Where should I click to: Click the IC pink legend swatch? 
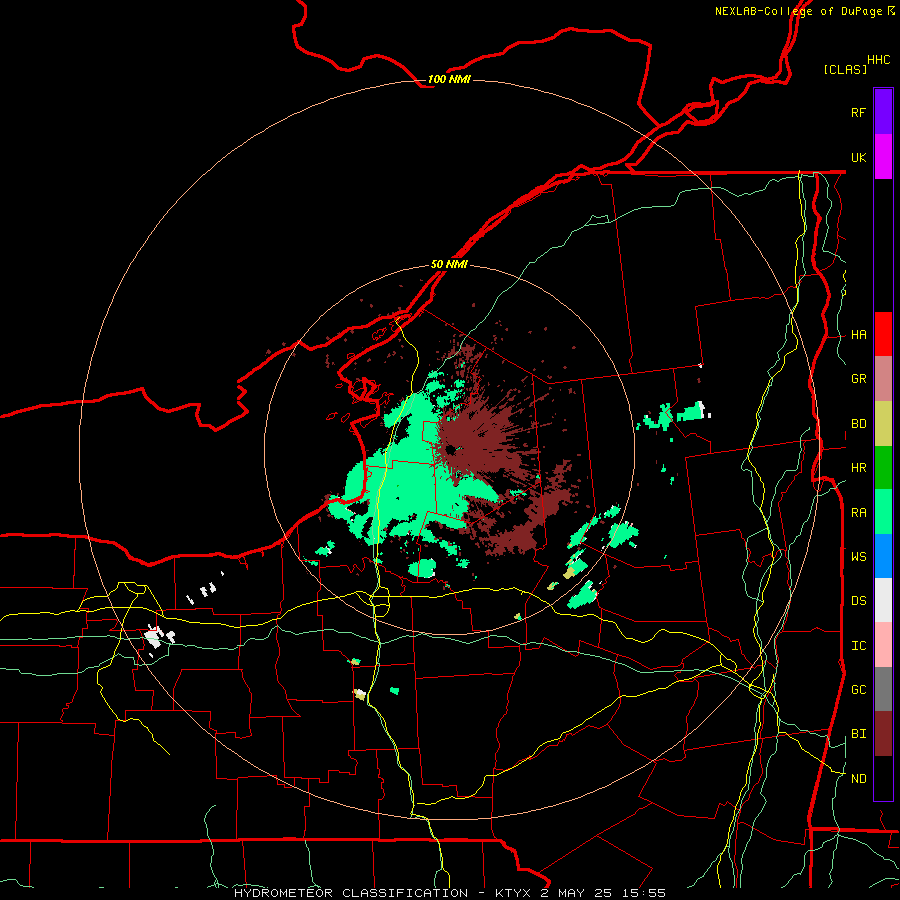click(x=883, y=645)
